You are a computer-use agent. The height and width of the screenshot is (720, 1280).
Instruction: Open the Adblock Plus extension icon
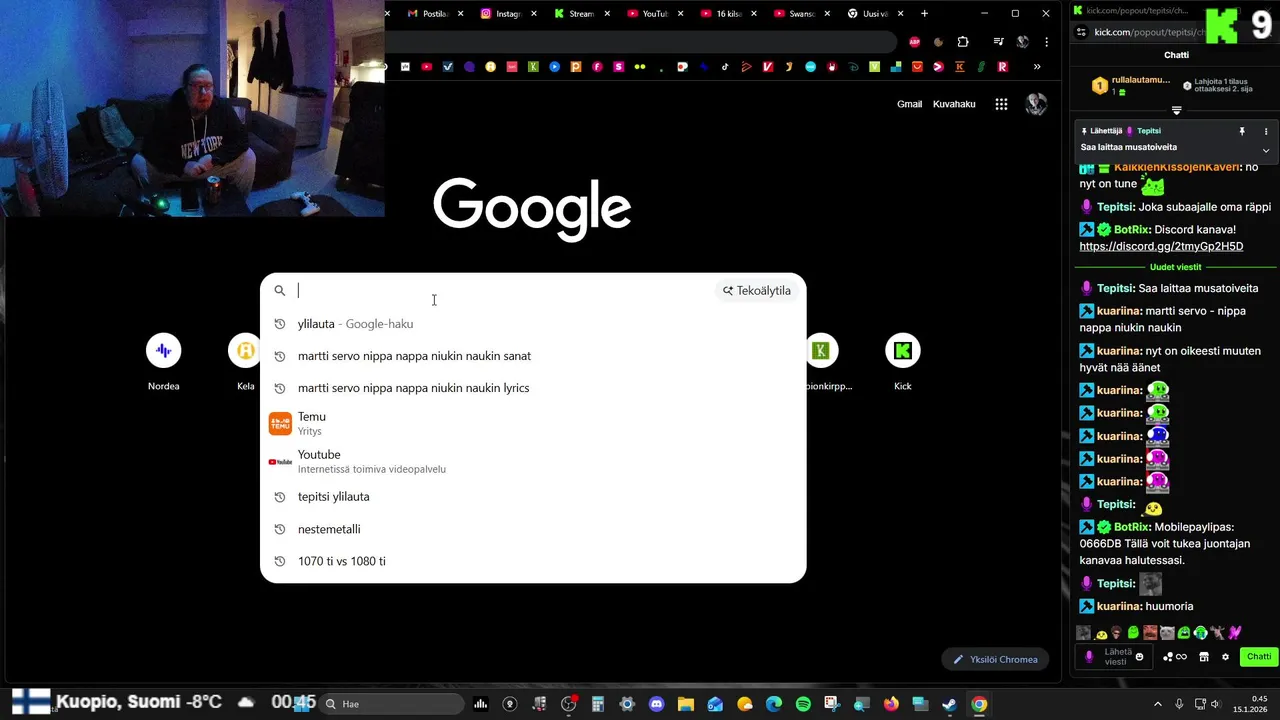click(914, 42)
